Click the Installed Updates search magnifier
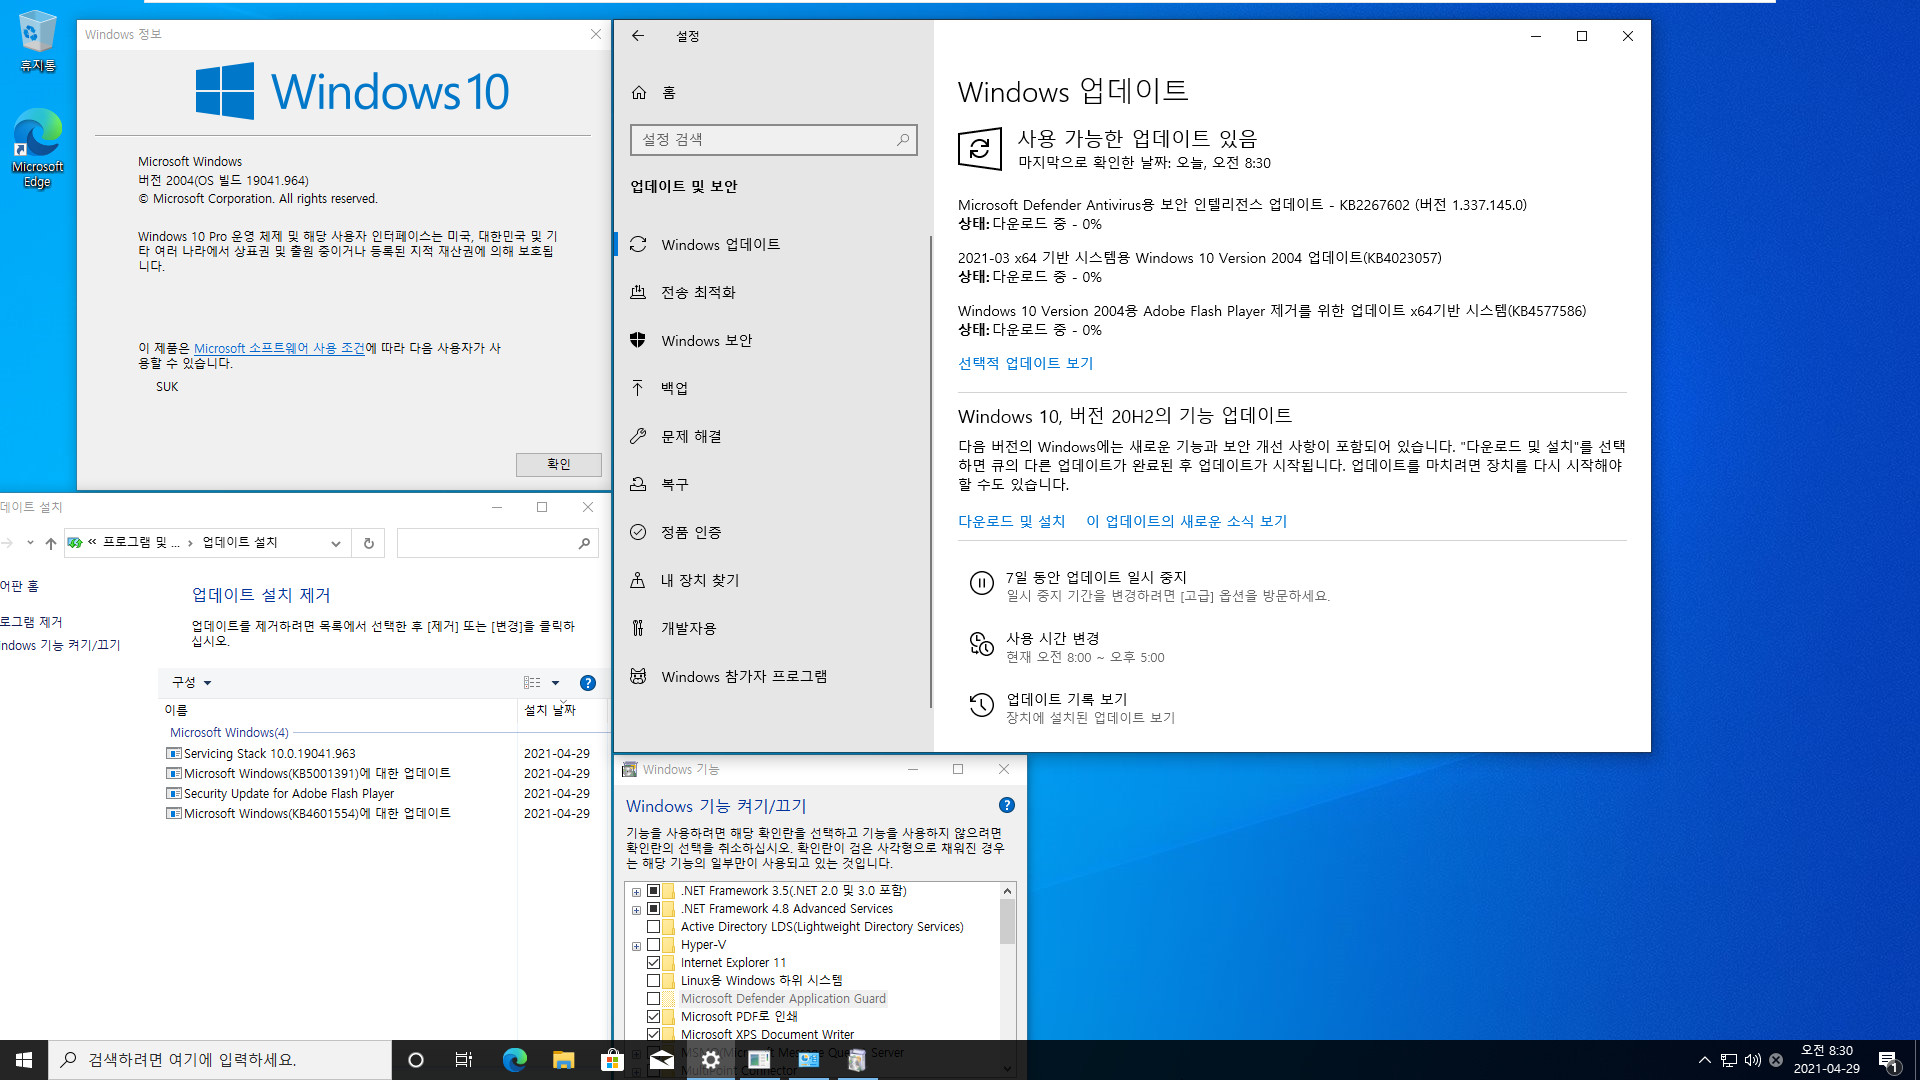1920x1080 pixels. tap(585, 543)
